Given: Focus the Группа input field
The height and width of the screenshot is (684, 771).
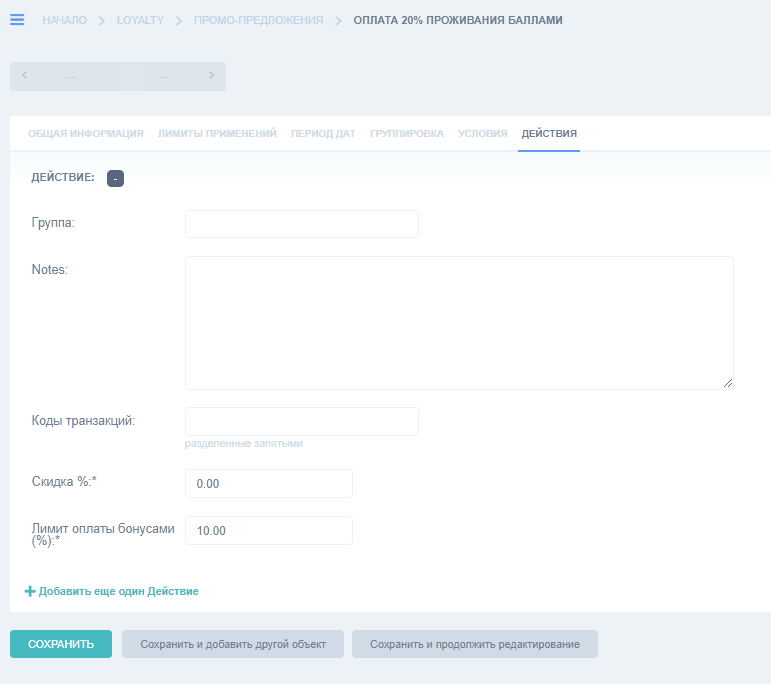Looking at the screenshot, I should pos(302,224).
